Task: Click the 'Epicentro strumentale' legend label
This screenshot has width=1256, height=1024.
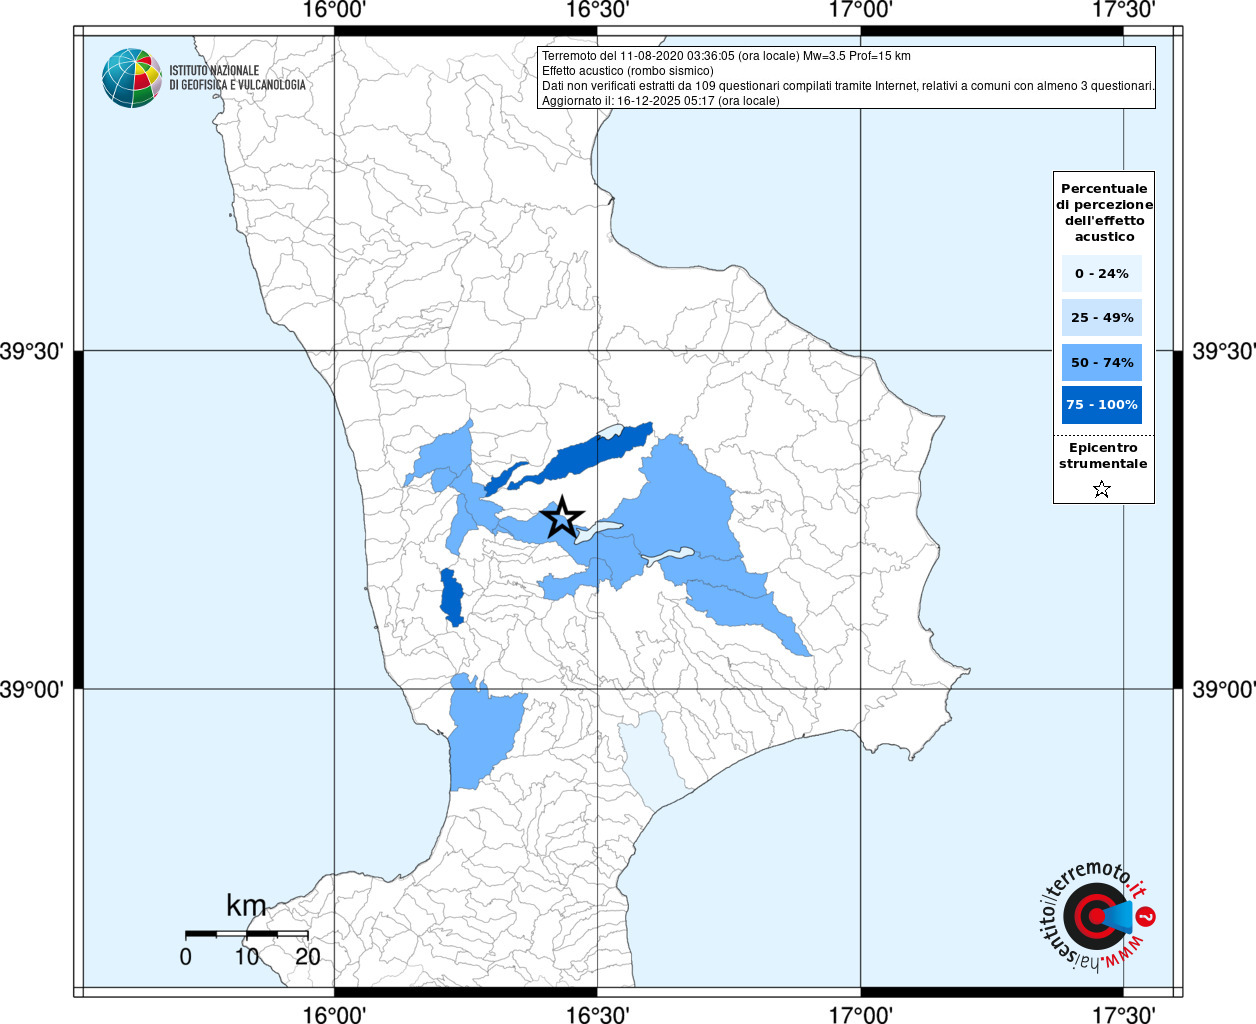Action: pyautogui.click(x=1103, y=455)
